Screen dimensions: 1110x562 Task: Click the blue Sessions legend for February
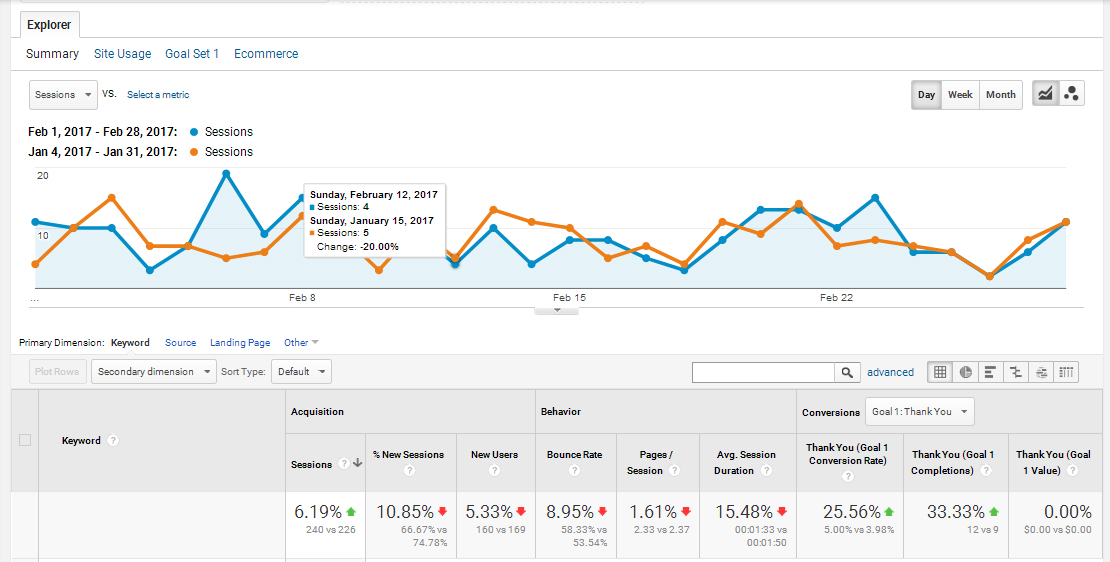click(x=222, y=132)
